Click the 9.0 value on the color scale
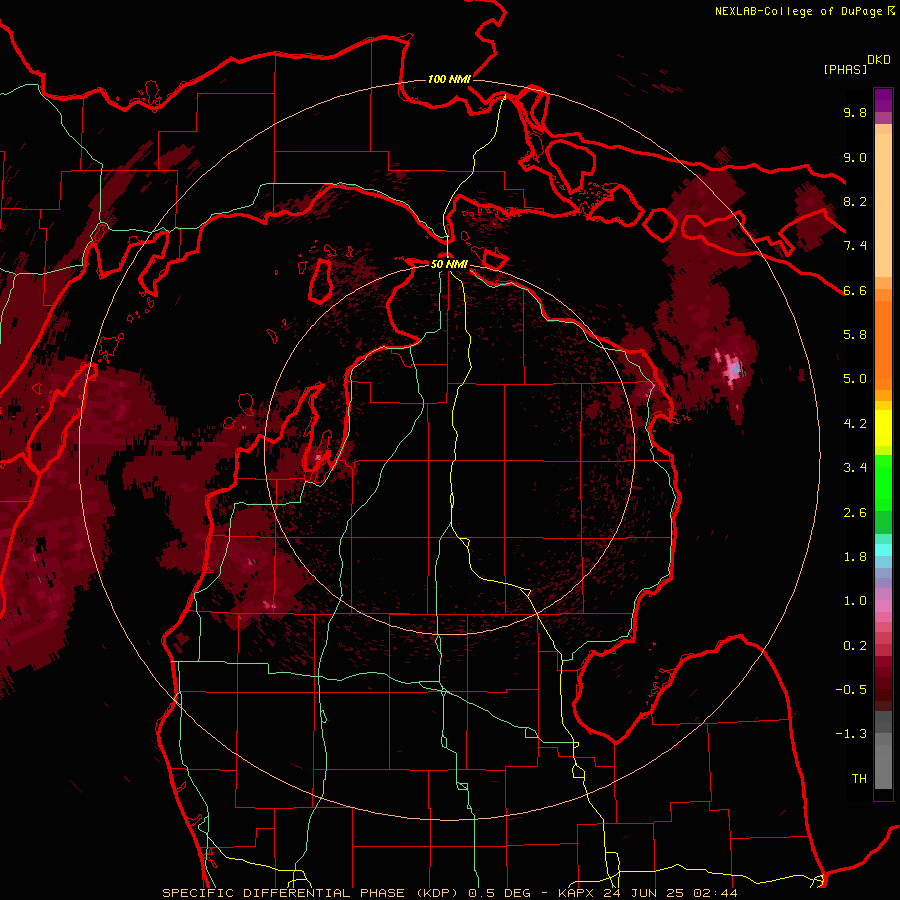This screenshot has height=900, width=900. click(855, 157)
